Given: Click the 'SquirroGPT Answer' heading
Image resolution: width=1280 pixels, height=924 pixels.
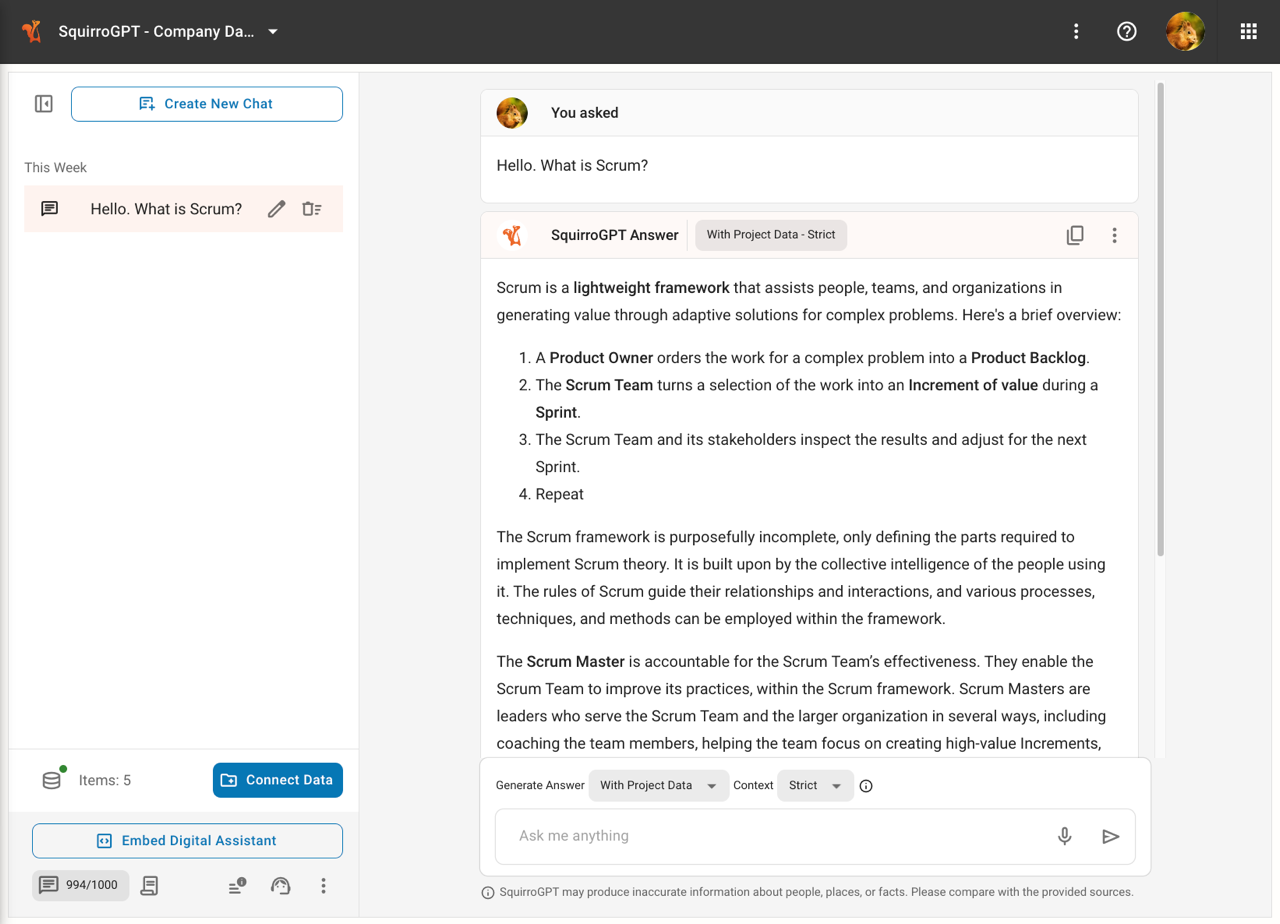Looking at the screenshot, I should point(615,235).
